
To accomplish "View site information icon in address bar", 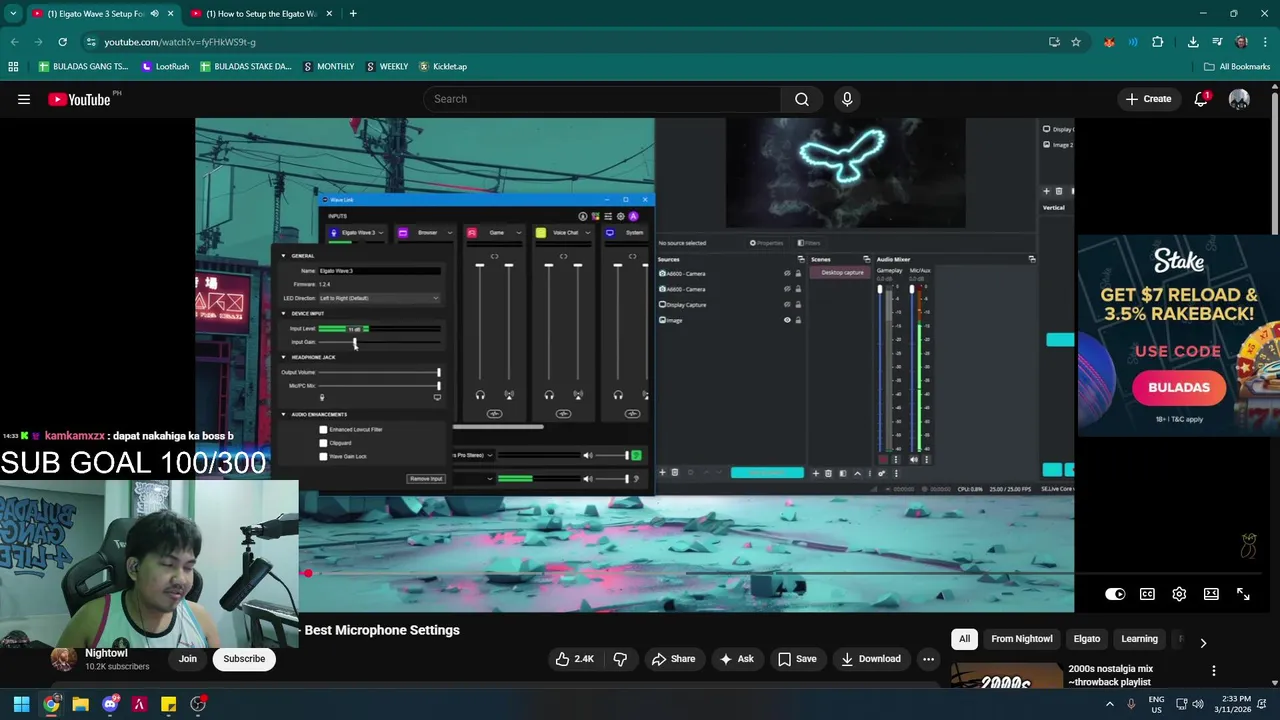I will (91, 42).
